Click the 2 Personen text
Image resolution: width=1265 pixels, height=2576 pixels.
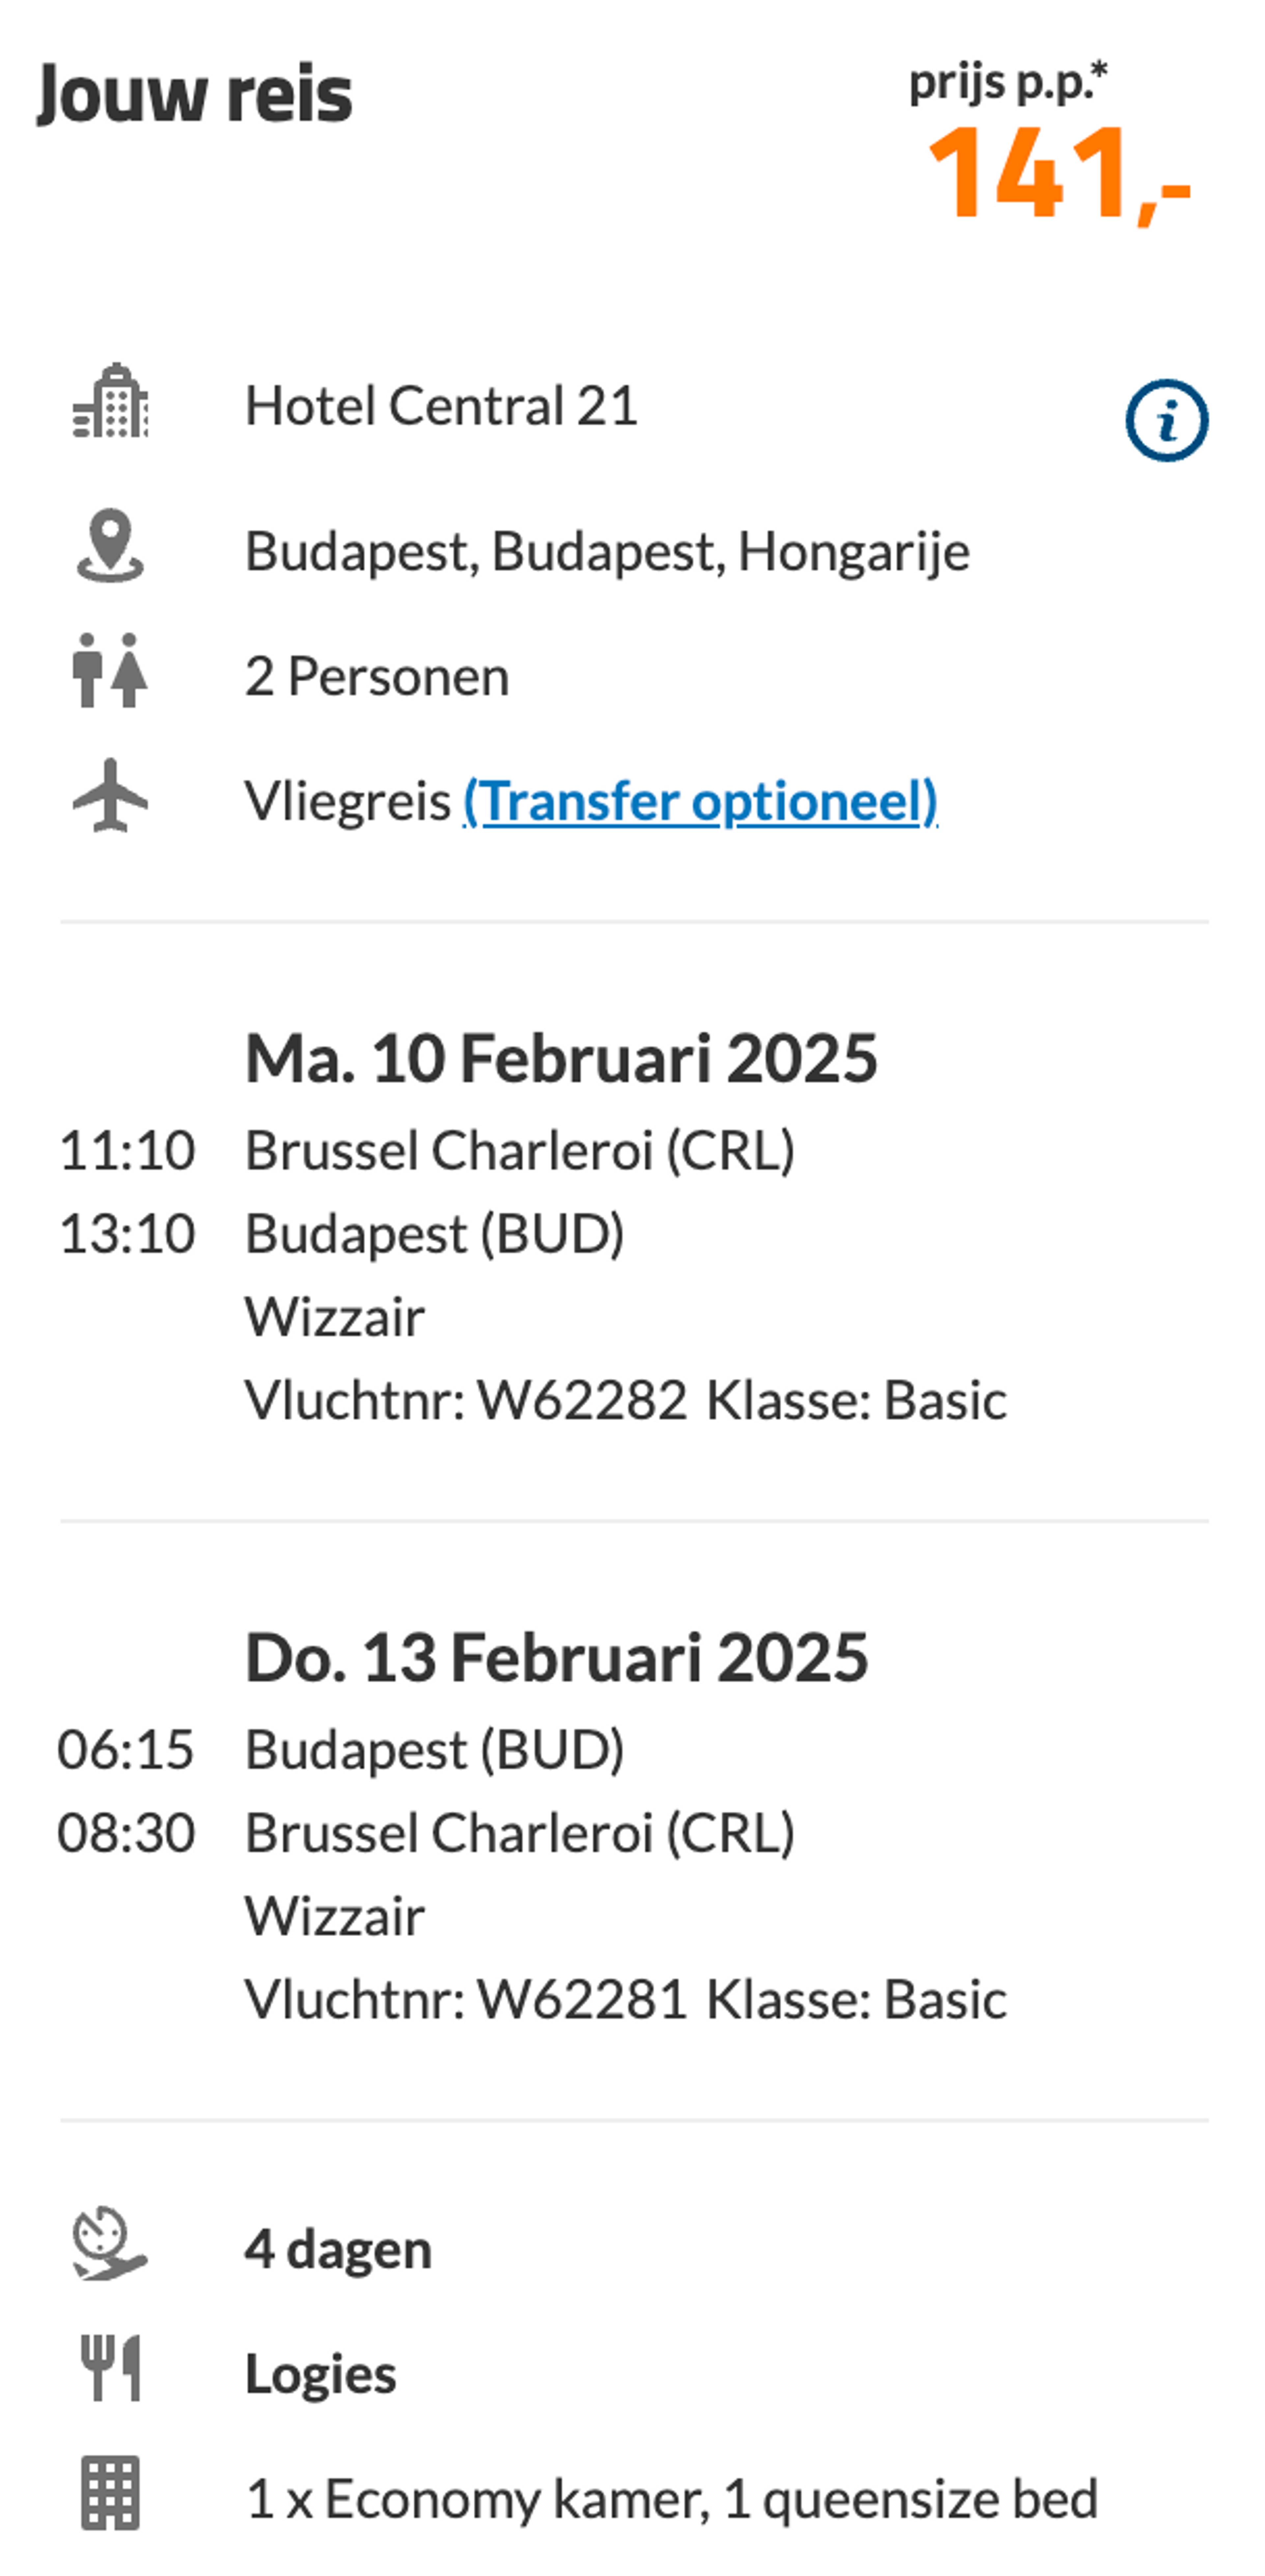(x=377, y=677)
